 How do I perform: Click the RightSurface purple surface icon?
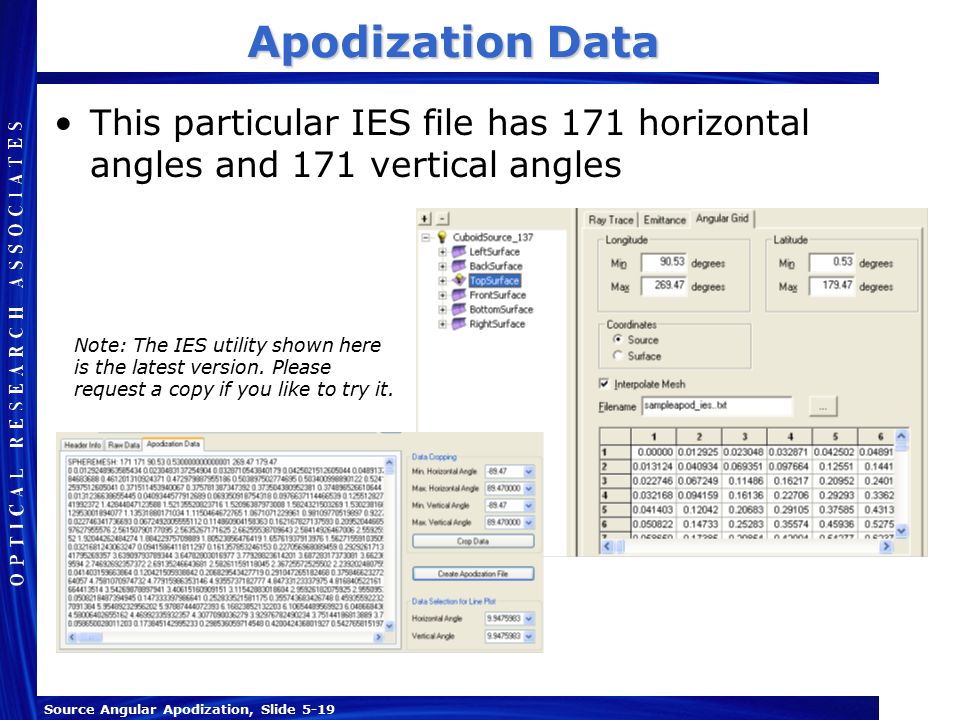click(x=459, y=324)
